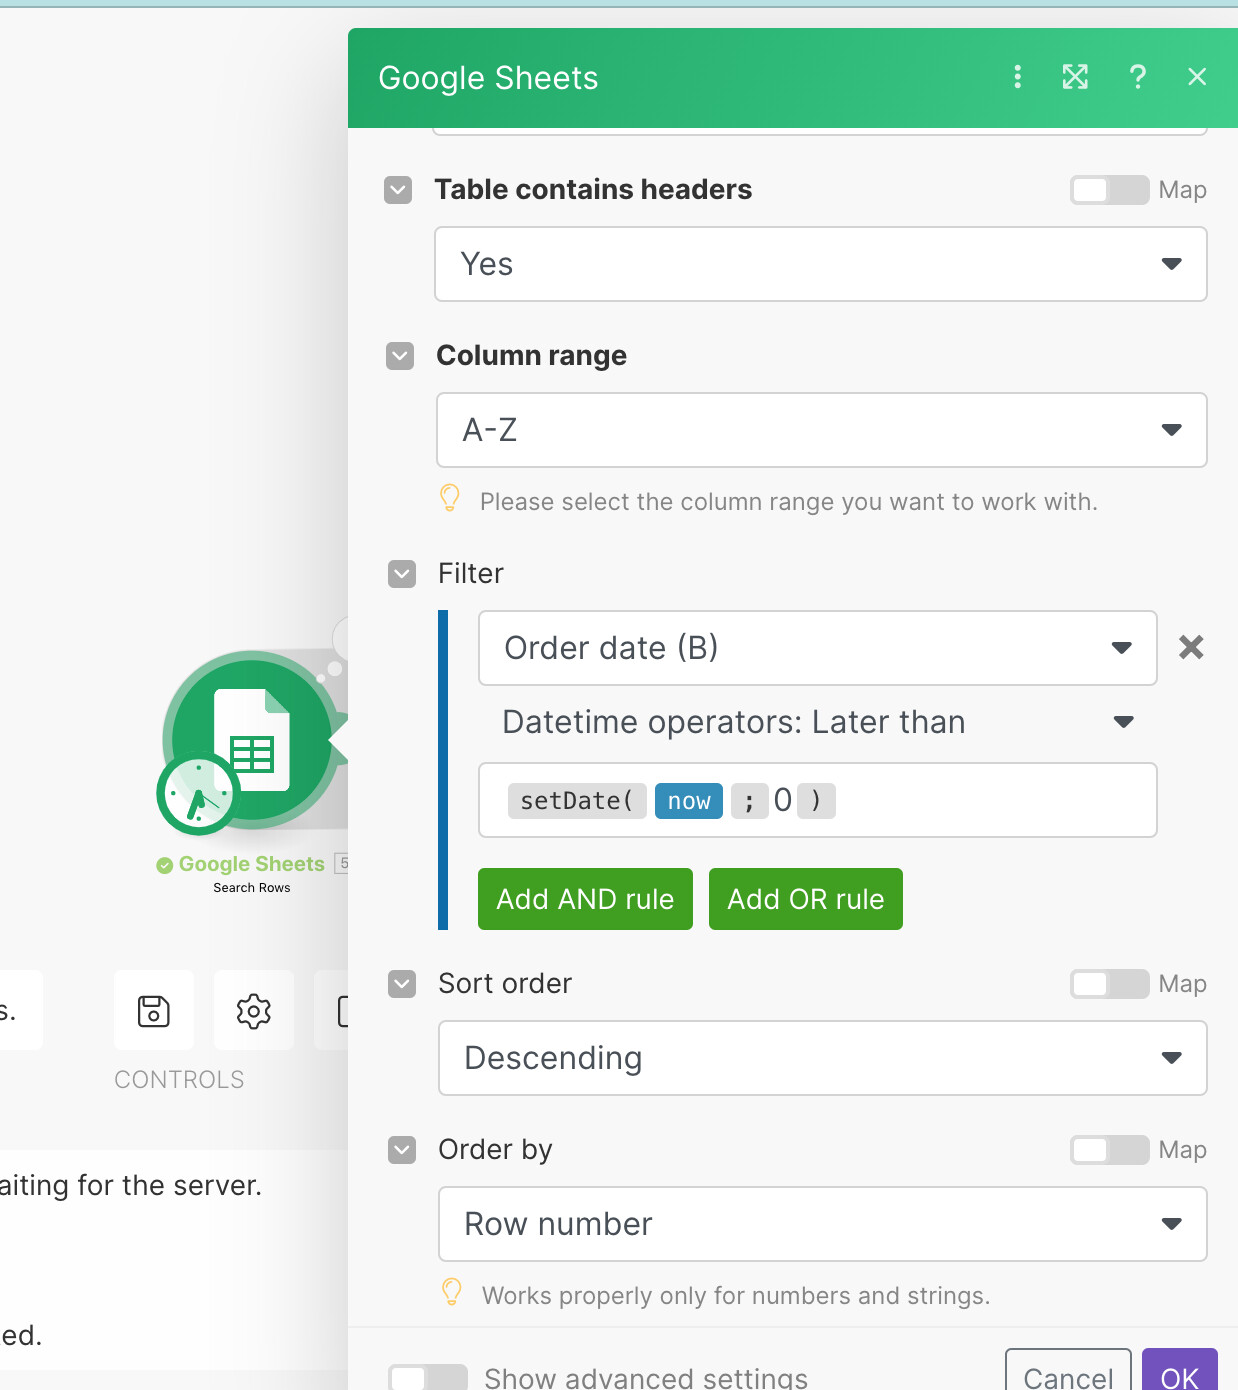1238x1390 pixels.
Task: Click inside the setDate filter value field
Action: (x=817, y=800)
